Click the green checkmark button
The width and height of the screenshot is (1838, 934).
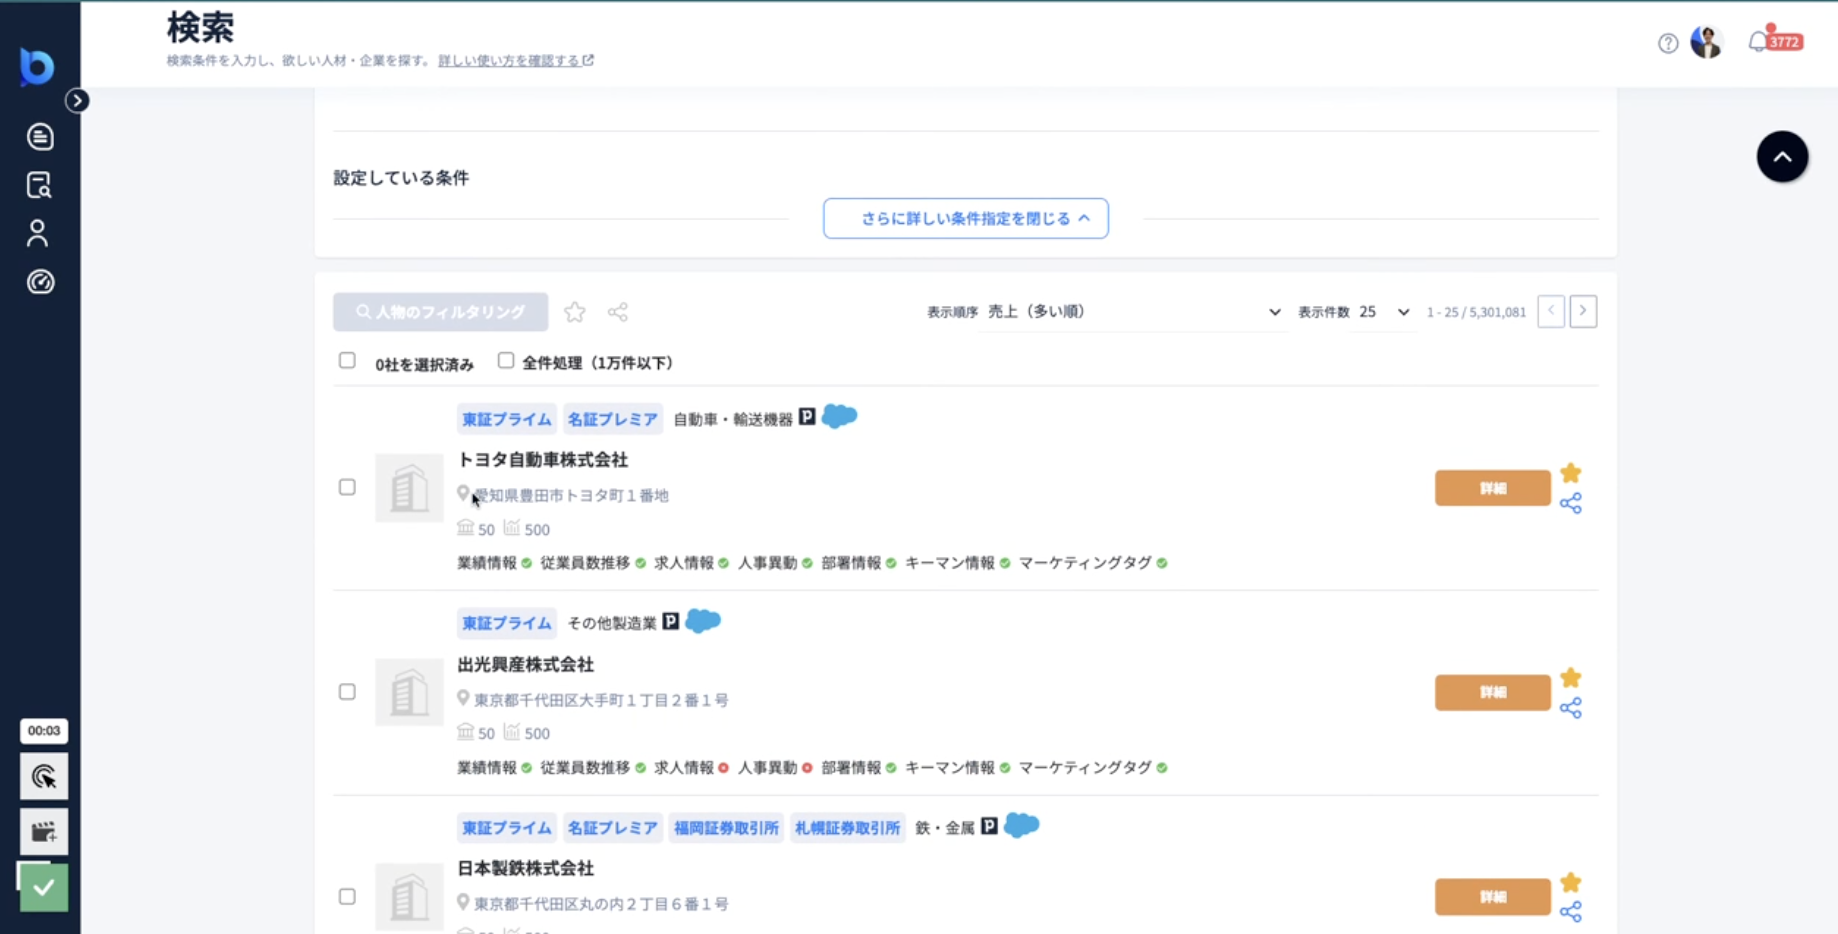coord(44,887)
